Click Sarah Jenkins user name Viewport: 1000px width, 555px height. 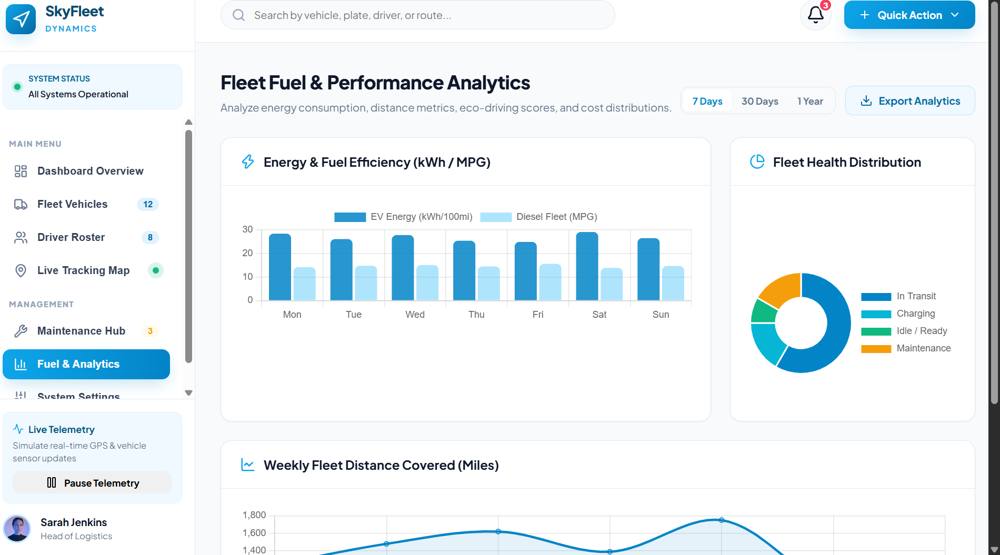tap(74, 522)
